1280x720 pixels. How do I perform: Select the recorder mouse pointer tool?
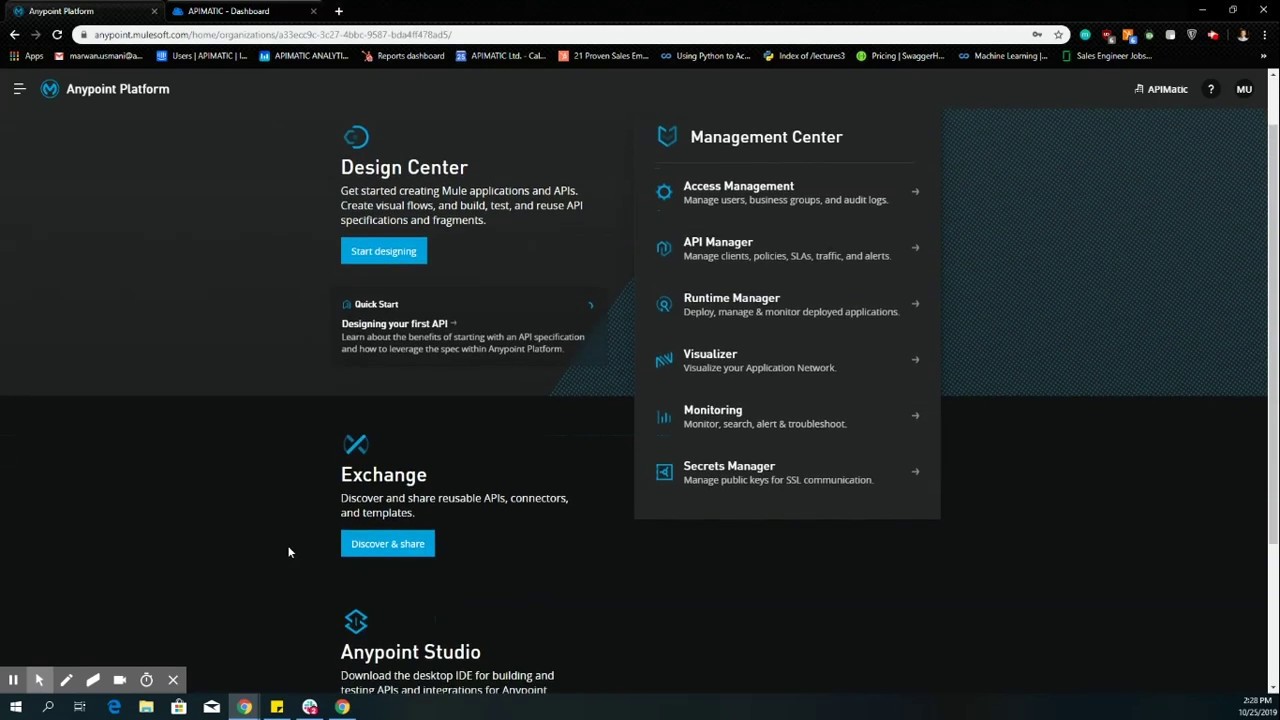(x=39, y=680)
